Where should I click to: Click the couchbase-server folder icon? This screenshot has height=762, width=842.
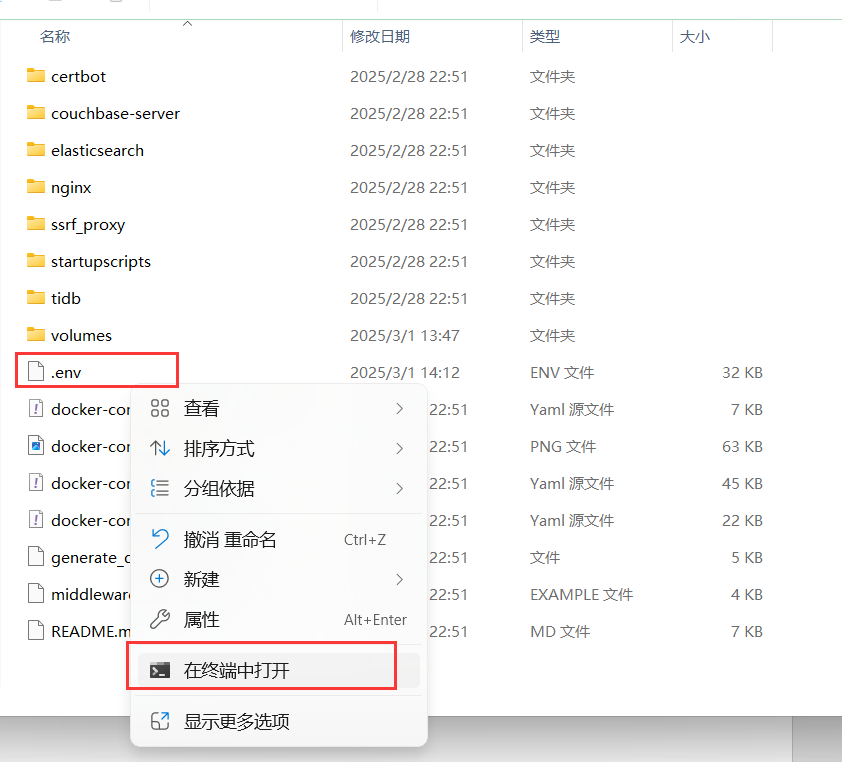point(36,113)
